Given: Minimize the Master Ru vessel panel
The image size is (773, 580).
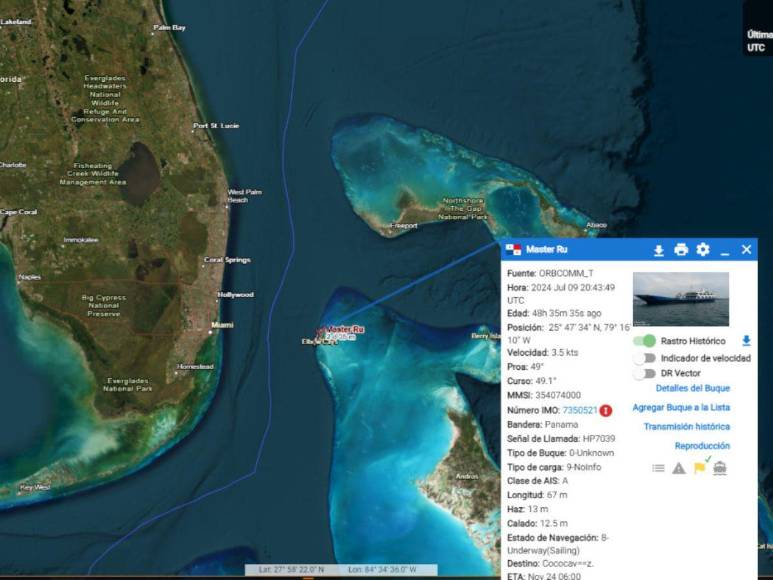Looking at the screenshot, I should click(x=725, y=250).
